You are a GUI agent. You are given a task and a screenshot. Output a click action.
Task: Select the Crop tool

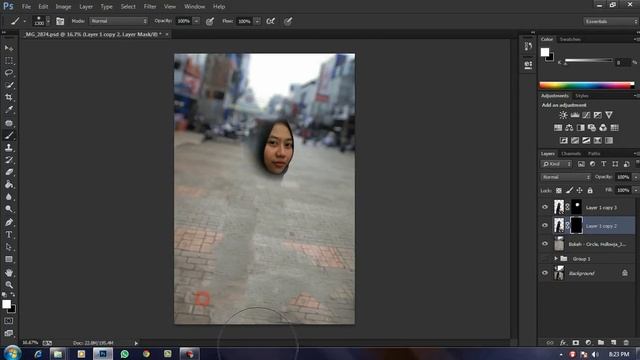pyautogui.click(x=9, y=98)
